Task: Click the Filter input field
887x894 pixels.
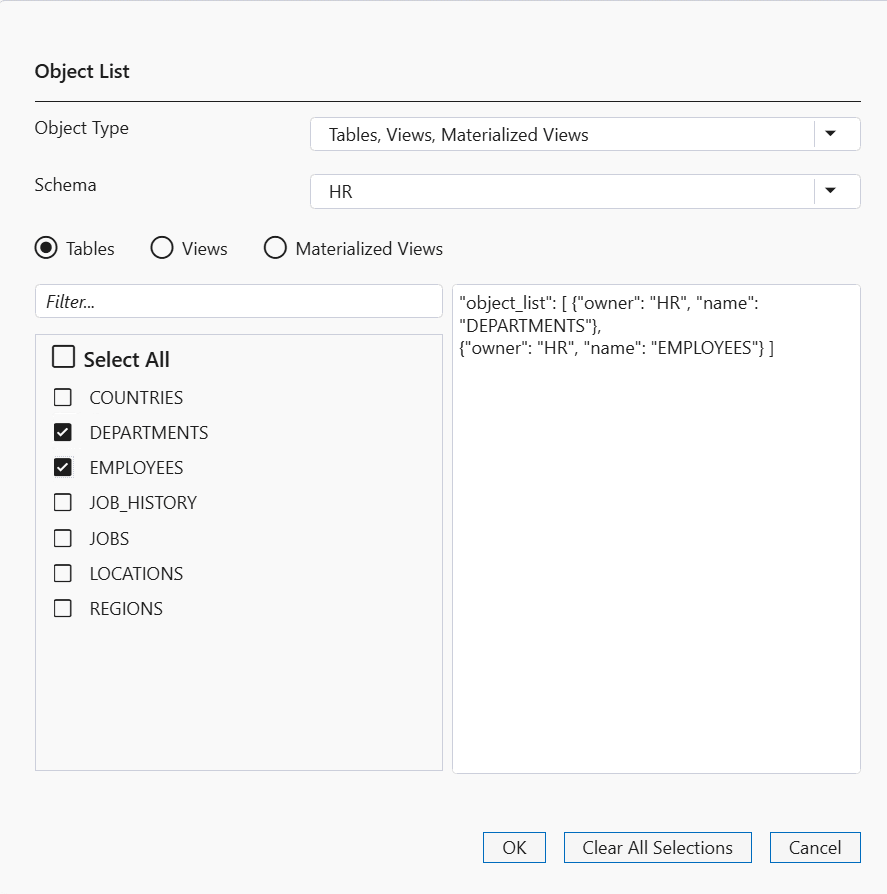Action: tap(238, 300)
